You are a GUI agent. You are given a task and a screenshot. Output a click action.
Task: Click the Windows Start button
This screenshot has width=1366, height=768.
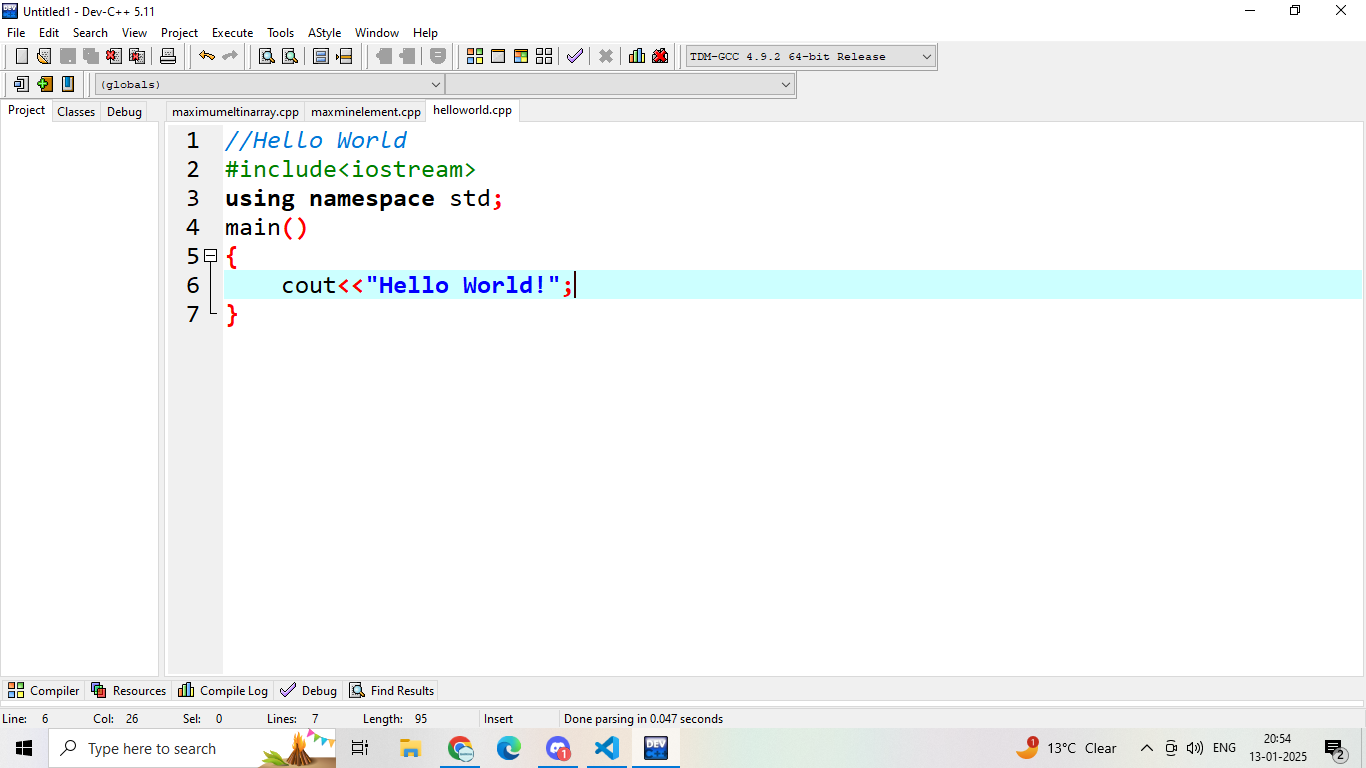24,748
